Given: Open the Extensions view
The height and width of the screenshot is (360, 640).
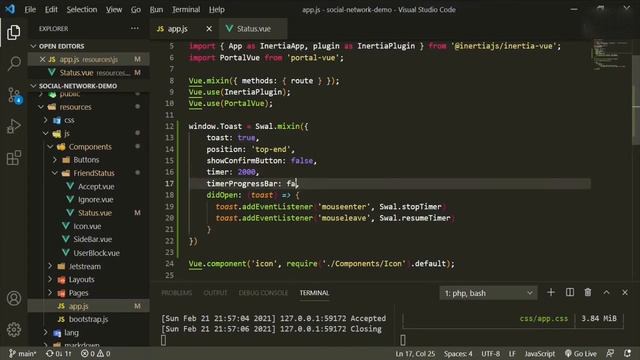Looking at the screenshot, I should 13,158.
